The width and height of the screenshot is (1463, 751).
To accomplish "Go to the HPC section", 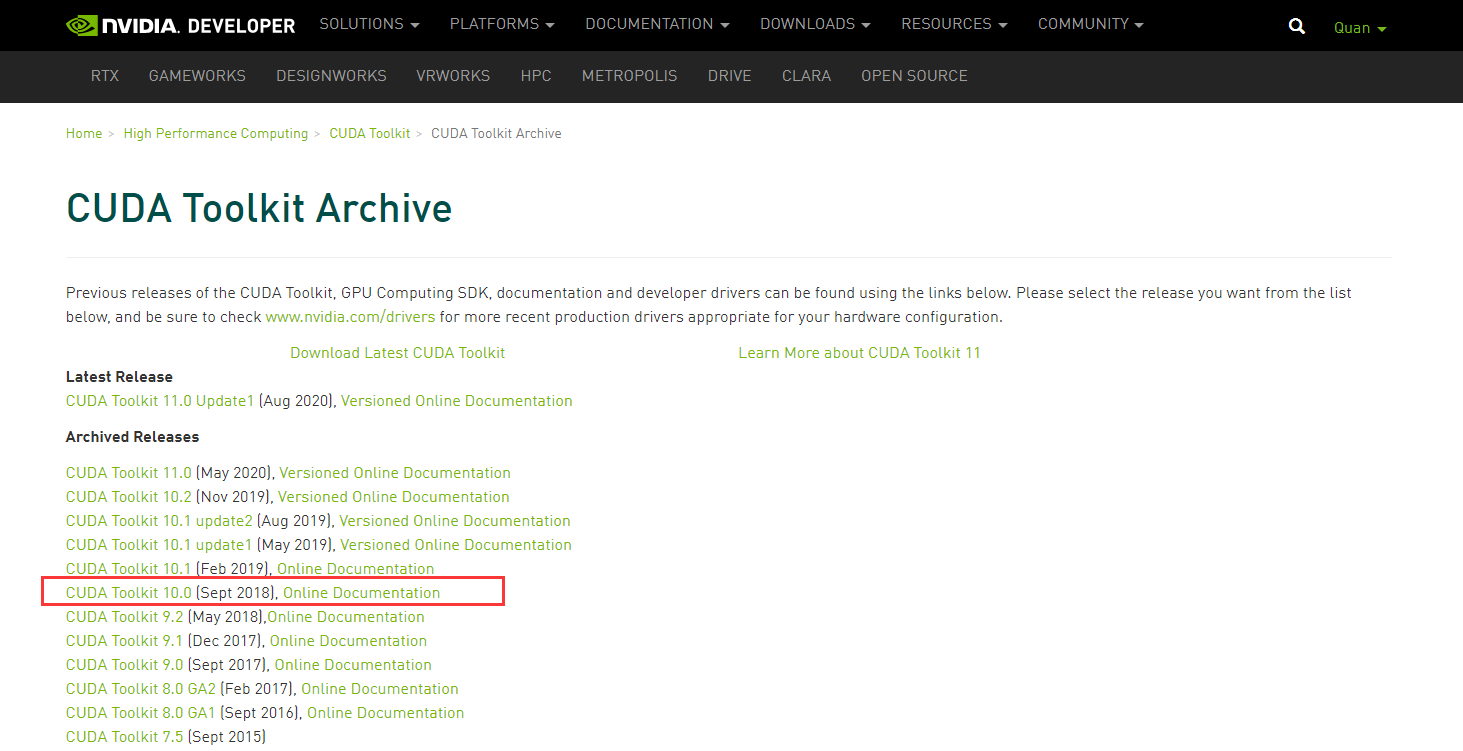I will [x=536, y=76].
